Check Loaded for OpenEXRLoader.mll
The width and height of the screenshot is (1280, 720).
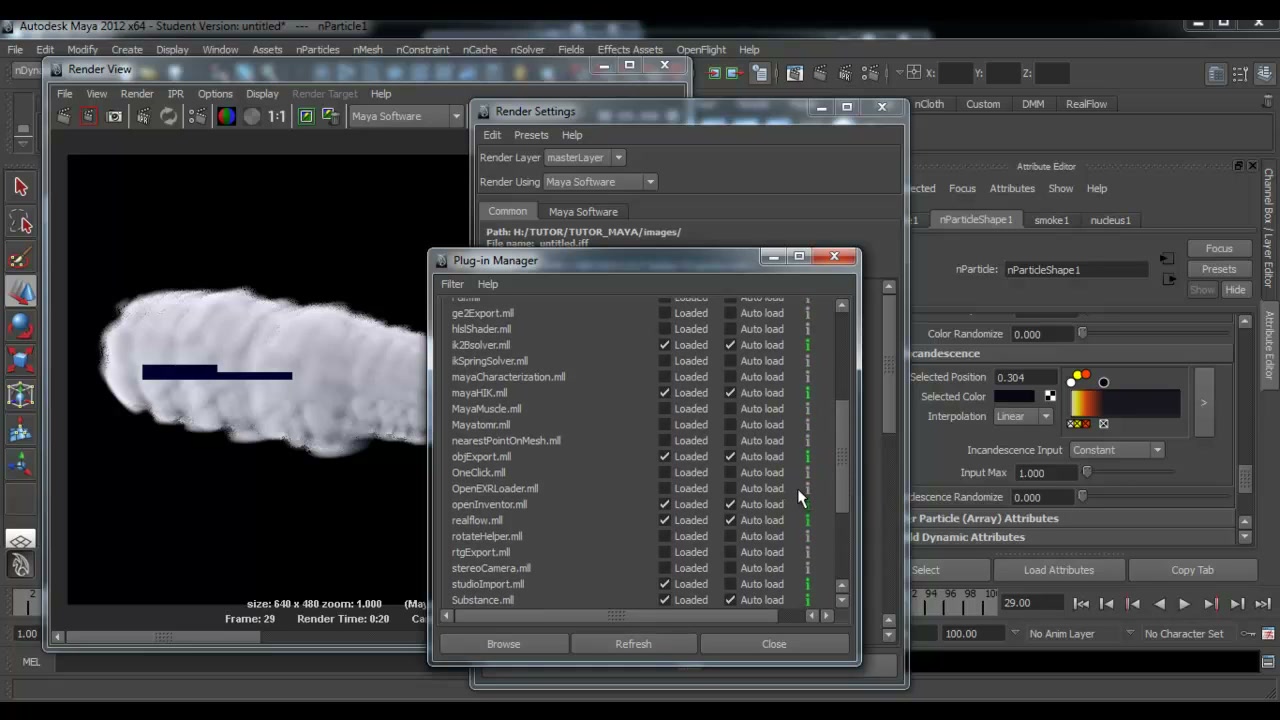point(665,489)
